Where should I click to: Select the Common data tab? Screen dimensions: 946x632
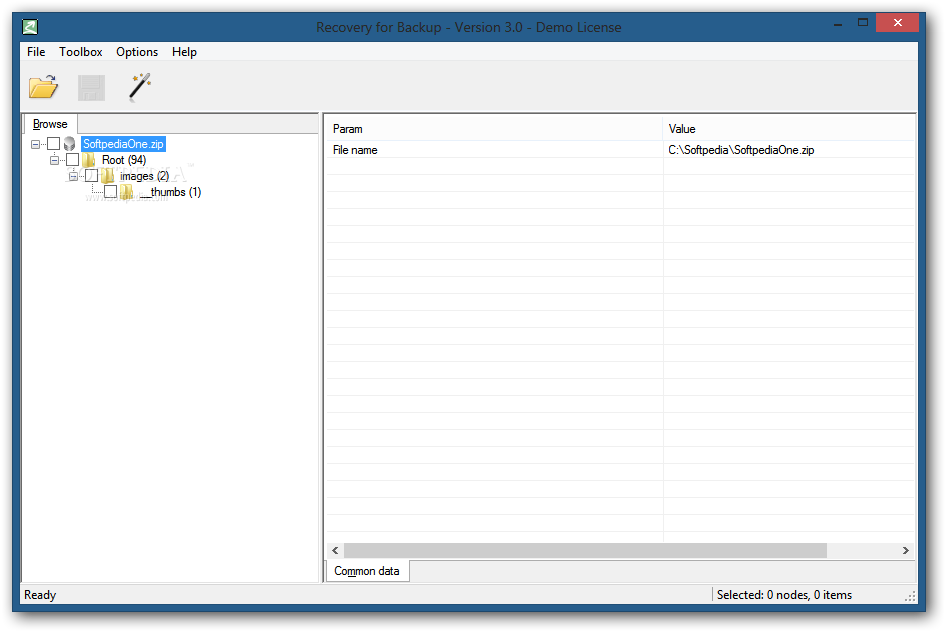click(367, 570)
